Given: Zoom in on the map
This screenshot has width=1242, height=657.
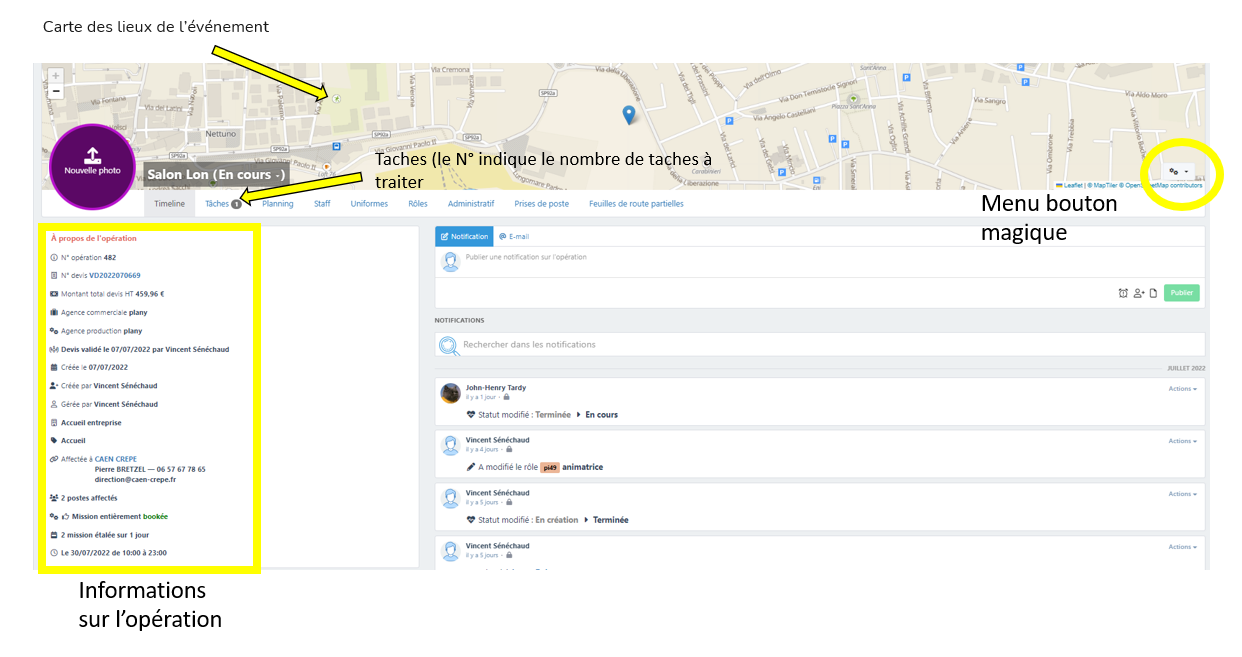Looking at the screenshot, I should (56, 76).
